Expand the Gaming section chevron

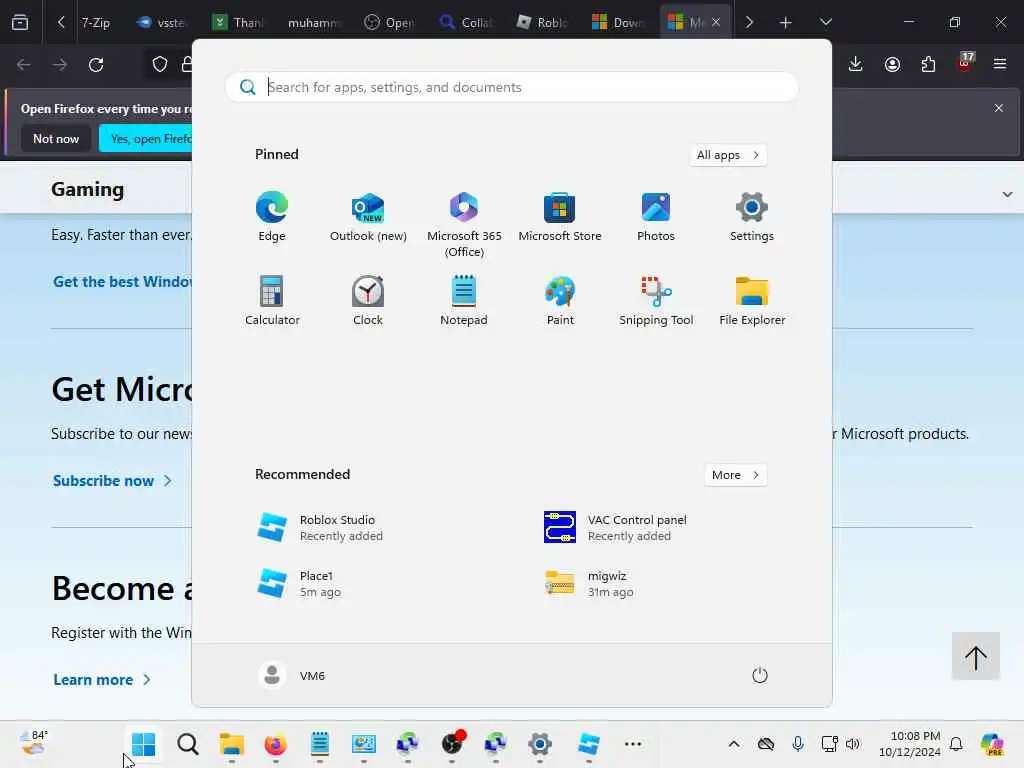tap(1007, 195)
